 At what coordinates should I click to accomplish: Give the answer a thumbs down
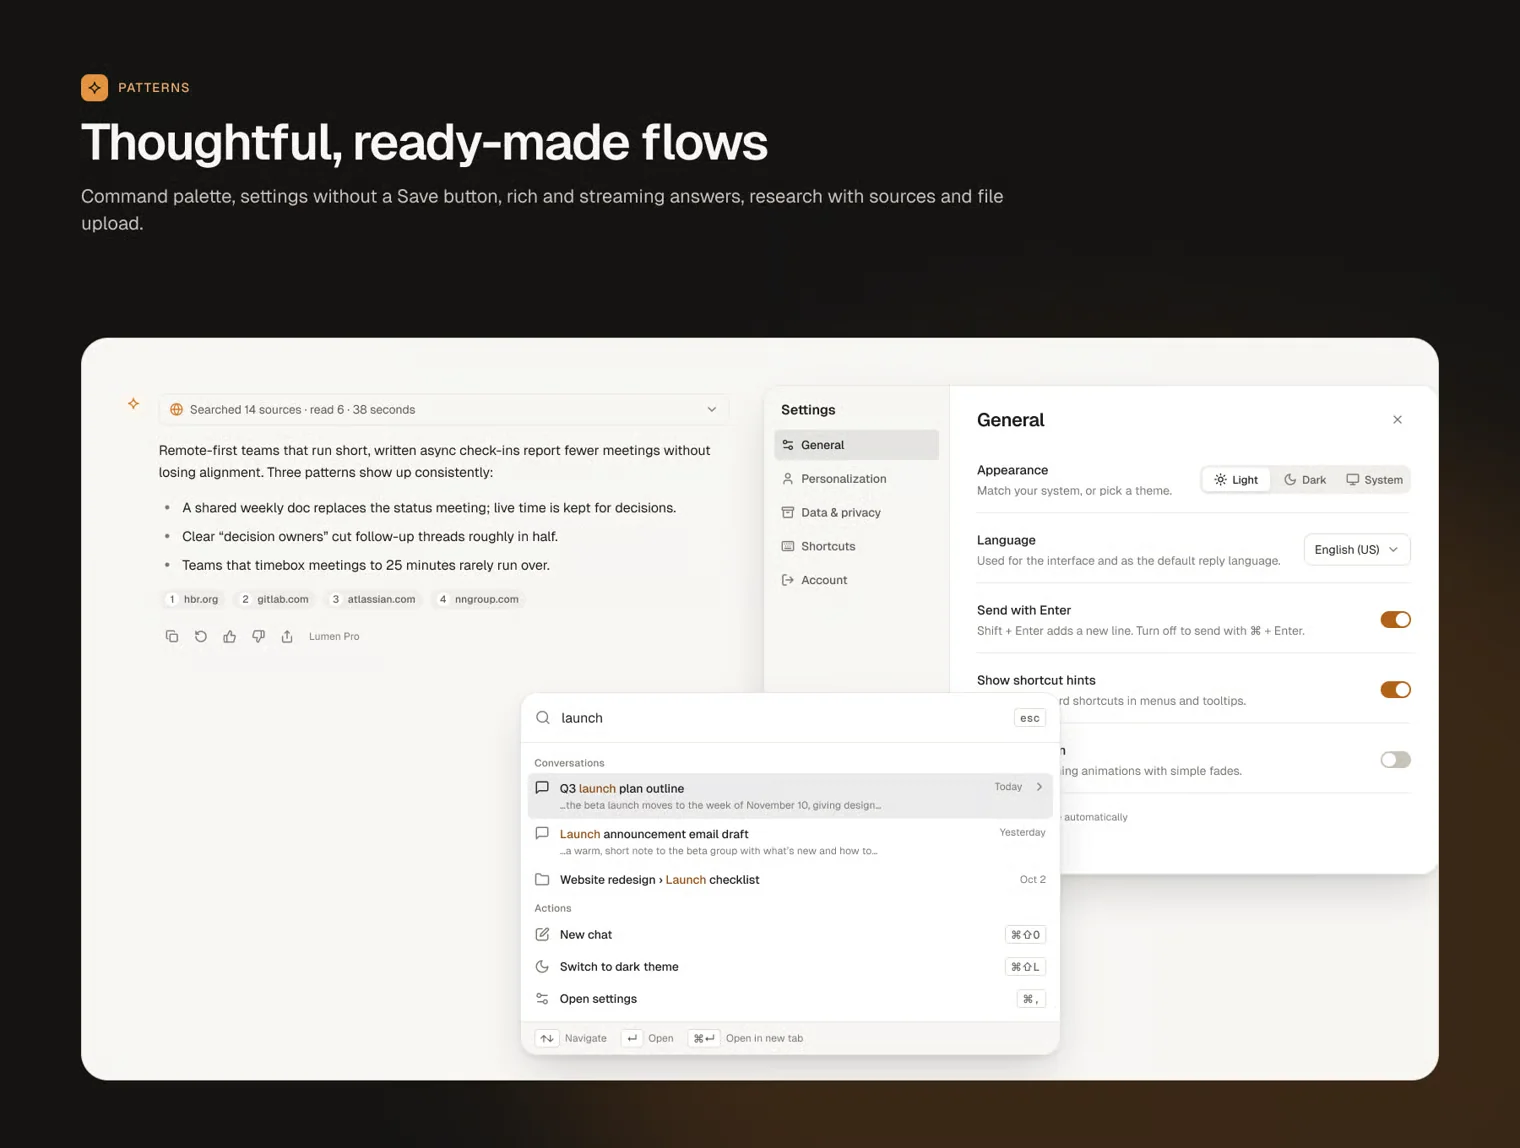(259, 636)
